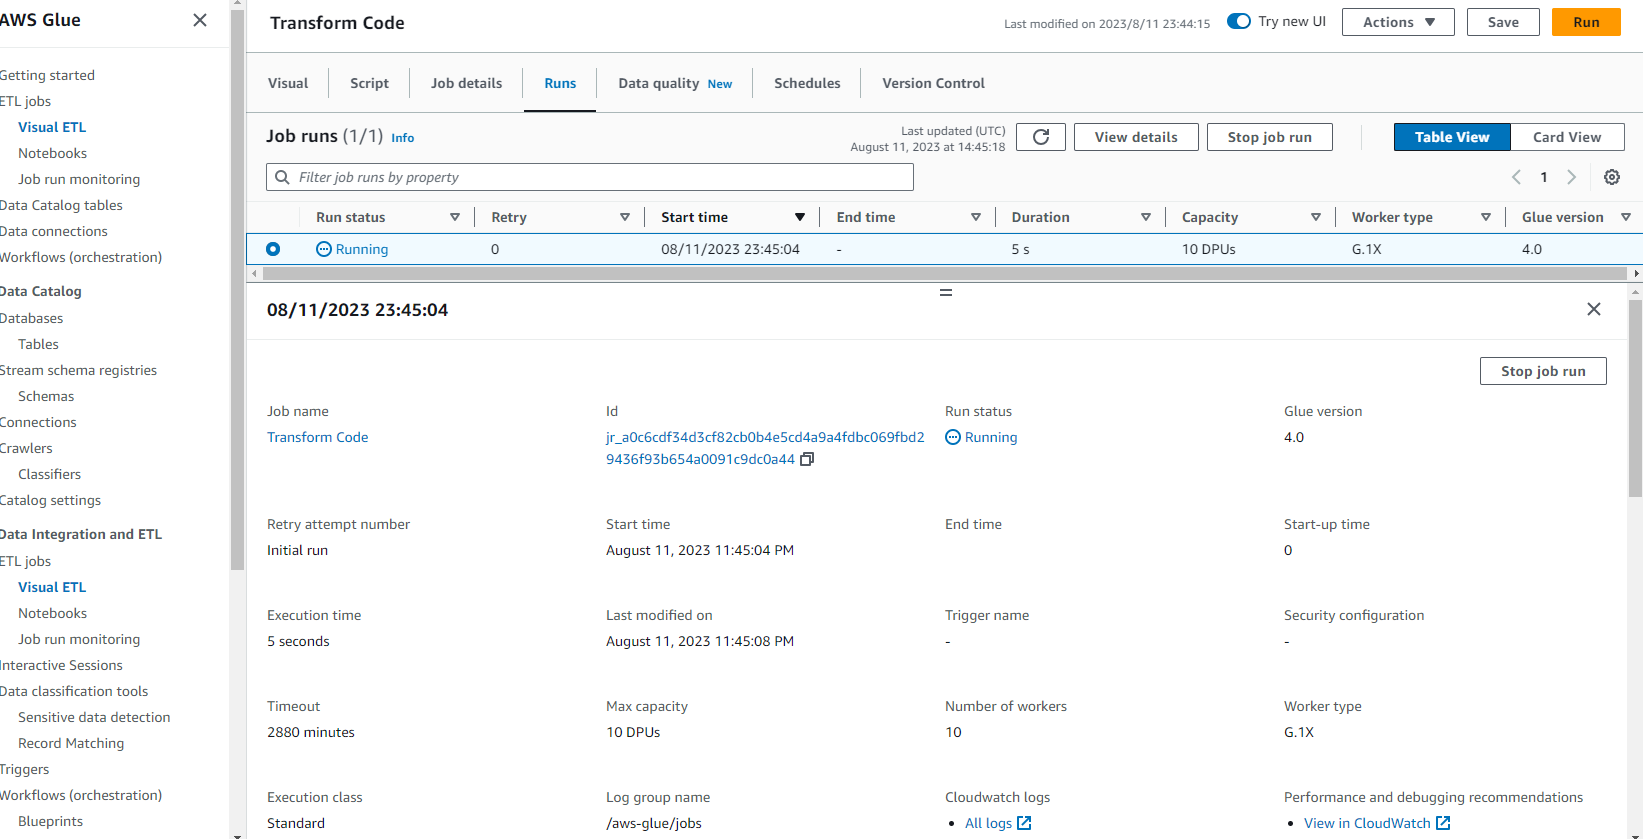Open Databases in sidebar
Viewport: 1643px width, 839px height.
(31, 318)
